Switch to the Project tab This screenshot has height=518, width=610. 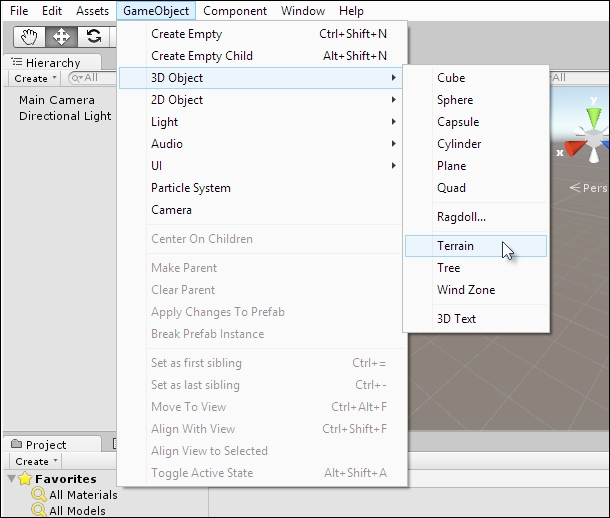coord(53,444)
